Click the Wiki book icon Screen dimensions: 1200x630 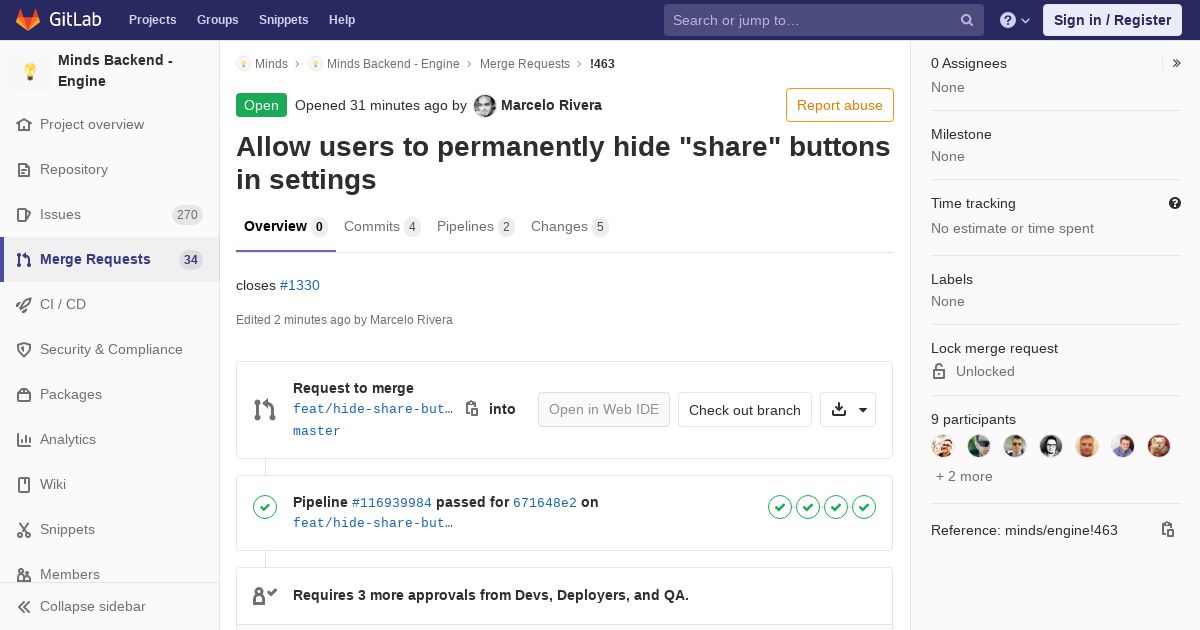pyautogui.click(x=24, y=485)
